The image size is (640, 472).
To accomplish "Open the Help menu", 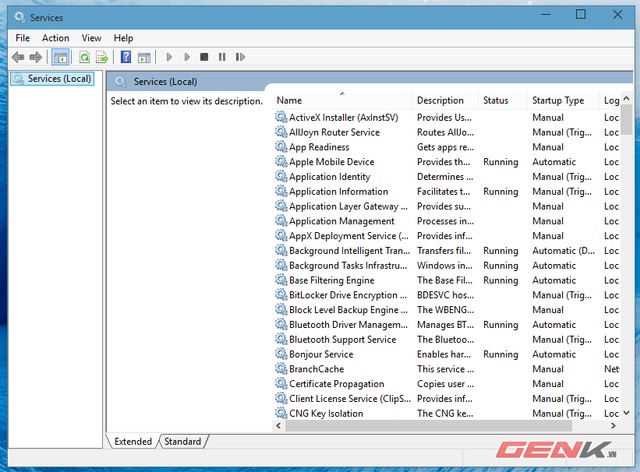I will 123,38.
